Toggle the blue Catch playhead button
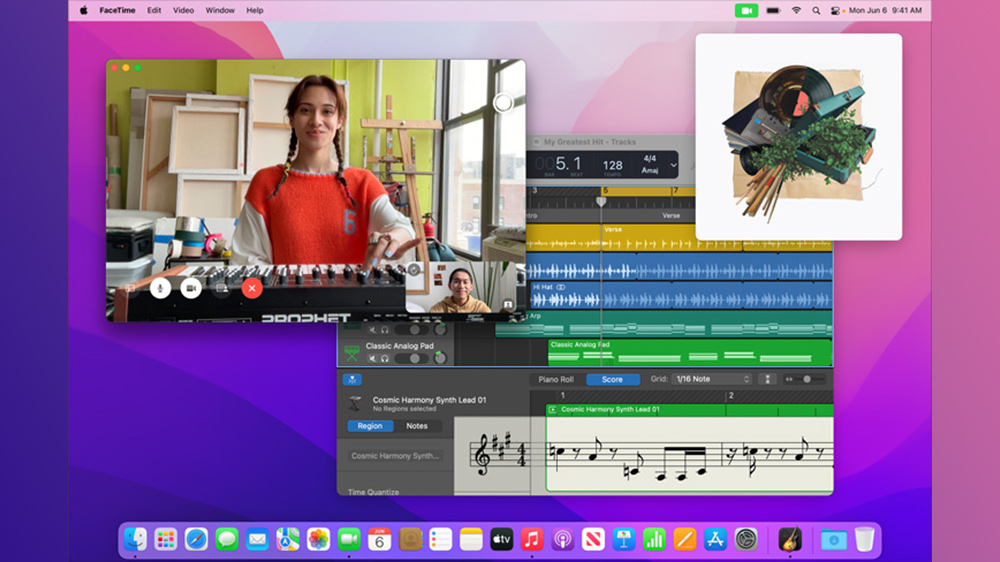 point(352,380)
